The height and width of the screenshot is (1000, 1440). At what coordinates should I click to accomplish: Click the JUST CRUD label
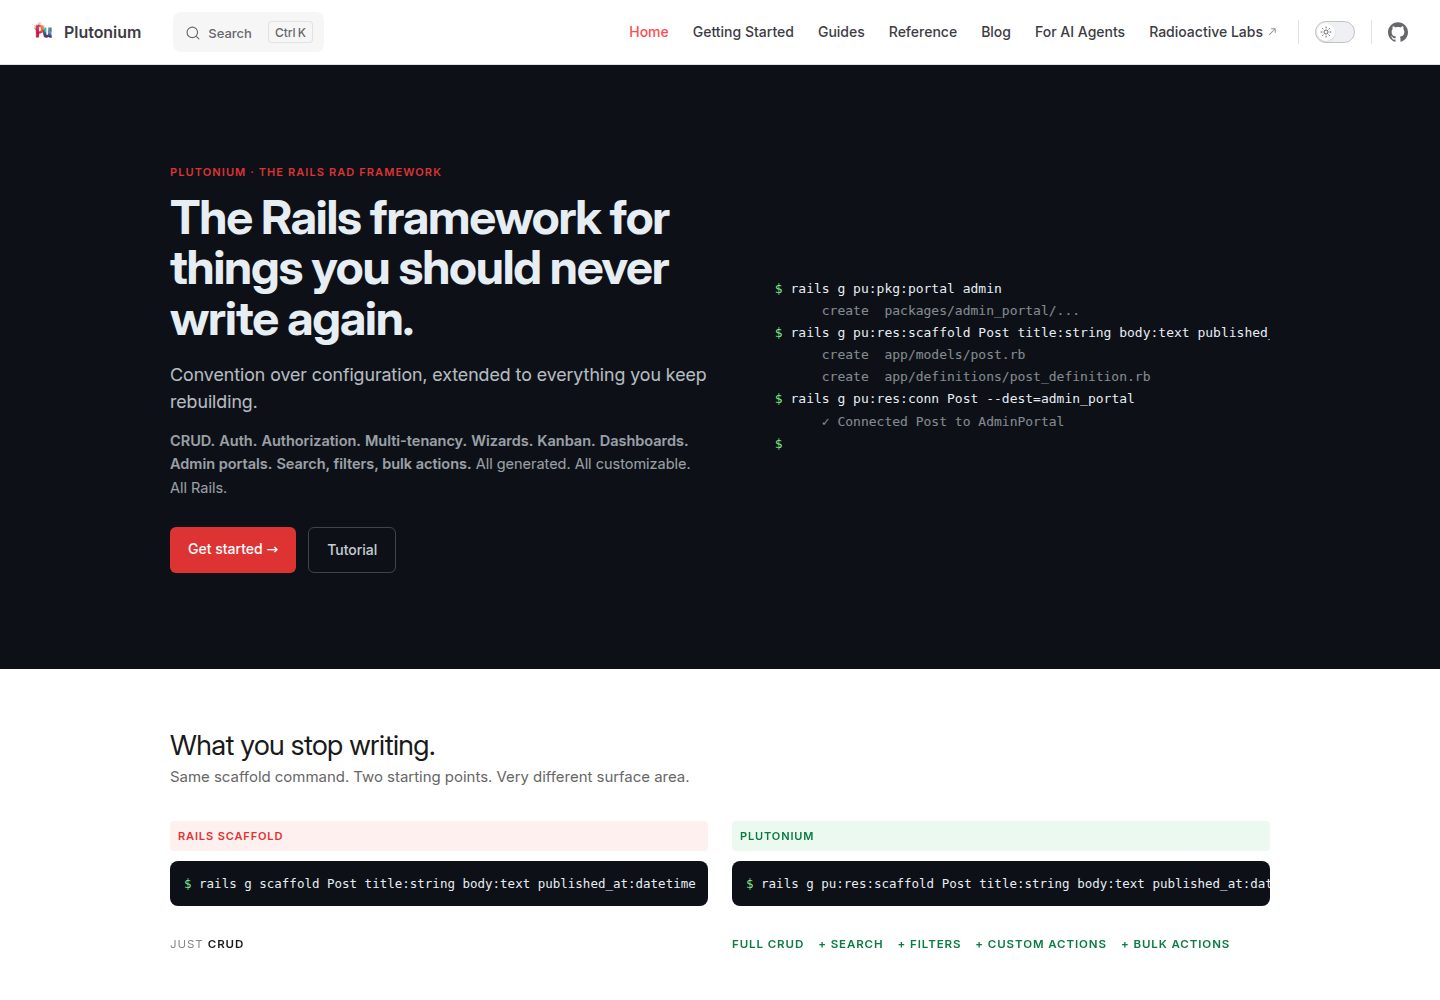tap(207, 944)
